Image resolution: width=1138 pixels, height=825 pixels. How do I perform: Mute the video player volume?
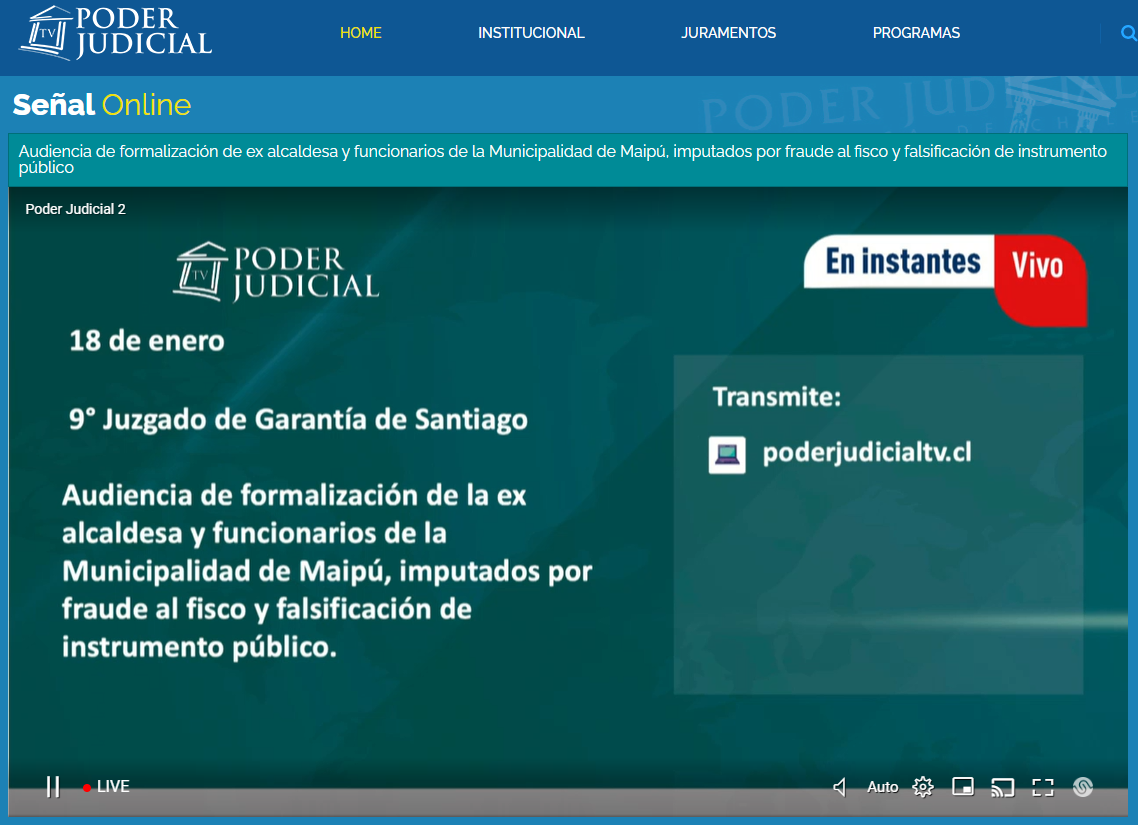pyautogui.click(x=840, y=787)
